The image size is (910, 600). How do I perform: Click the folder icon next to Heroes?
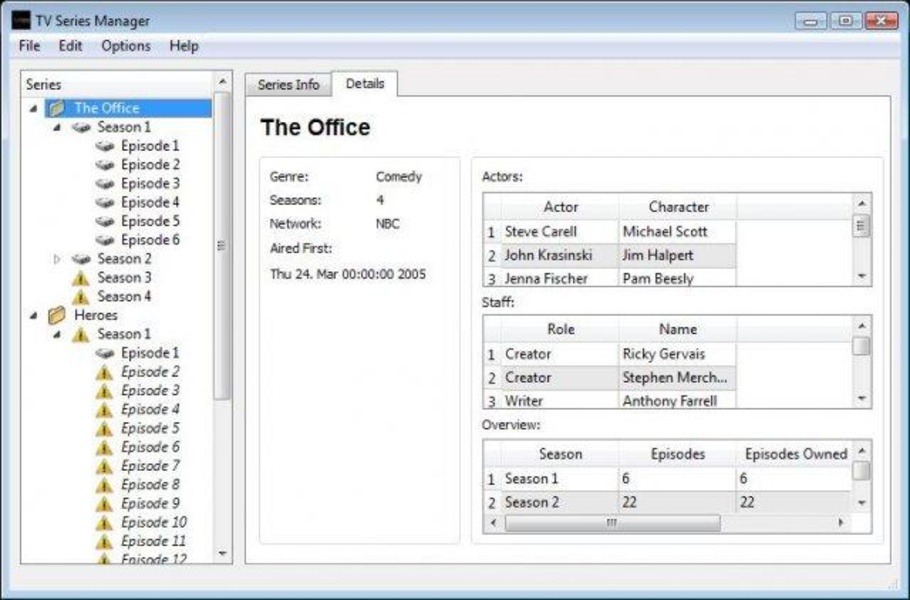tap(57, 315)
